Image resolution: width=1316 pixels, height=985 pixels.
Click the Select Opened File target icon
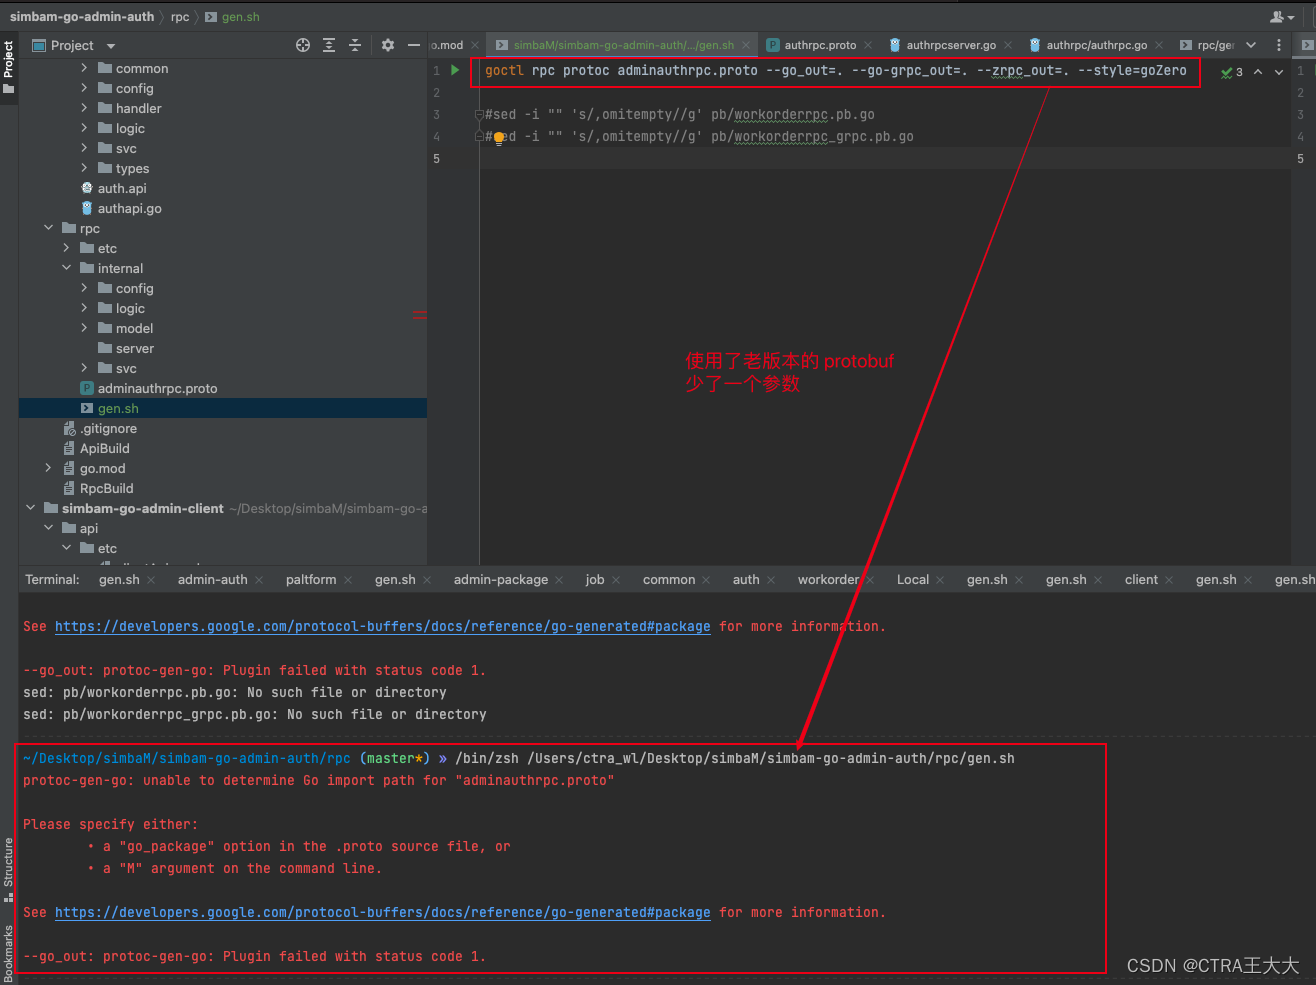[x=303, y=45]
